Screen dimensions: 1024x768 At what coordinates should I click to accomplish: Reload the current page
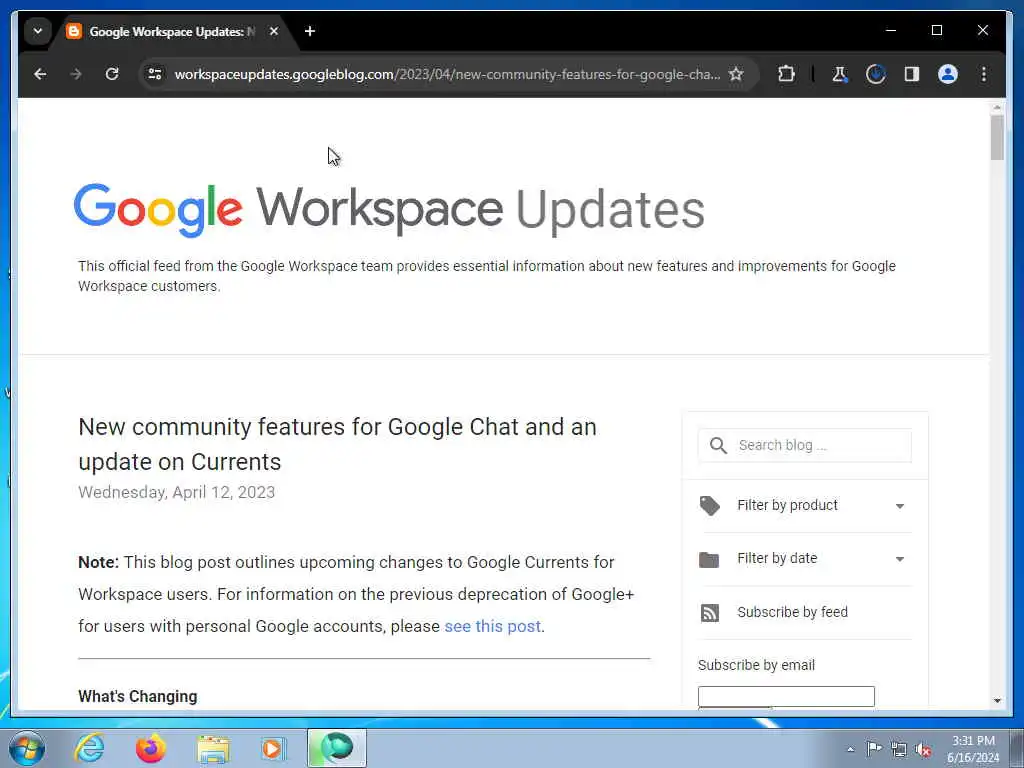click(x=112, y=74)
